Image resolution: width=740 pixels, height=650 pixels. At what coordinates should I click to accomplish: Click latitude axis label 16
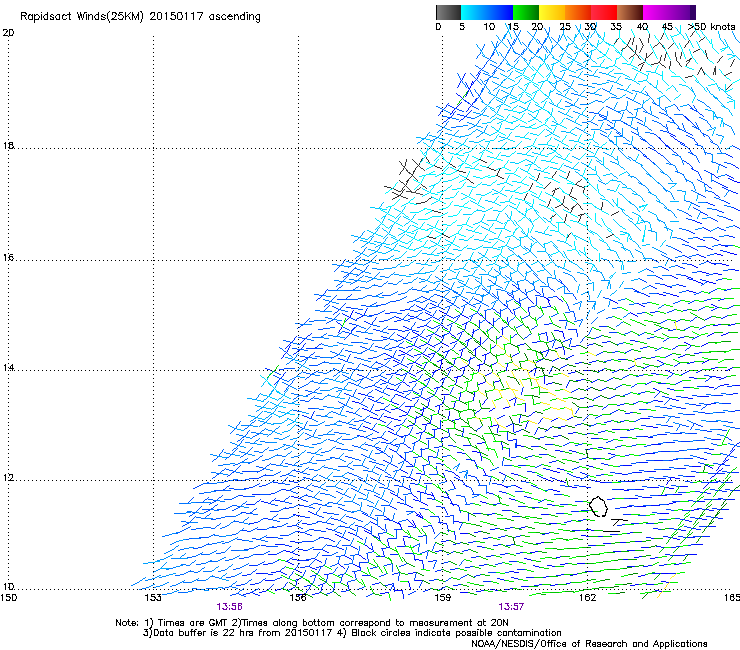pos(8,257)
